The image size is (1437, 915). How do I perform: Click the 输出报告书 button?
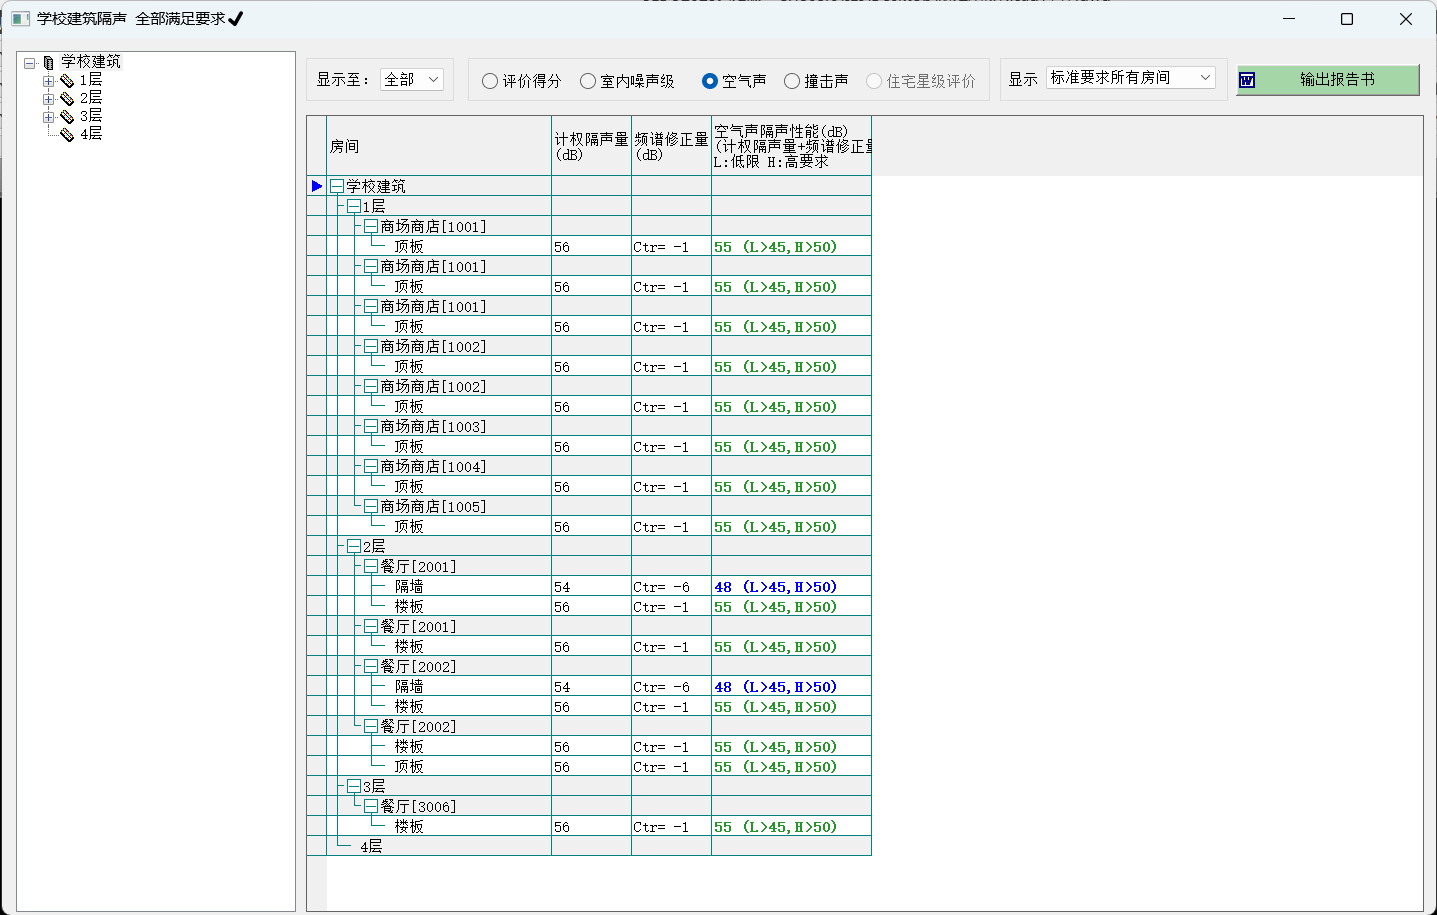tap(1336, 80)
